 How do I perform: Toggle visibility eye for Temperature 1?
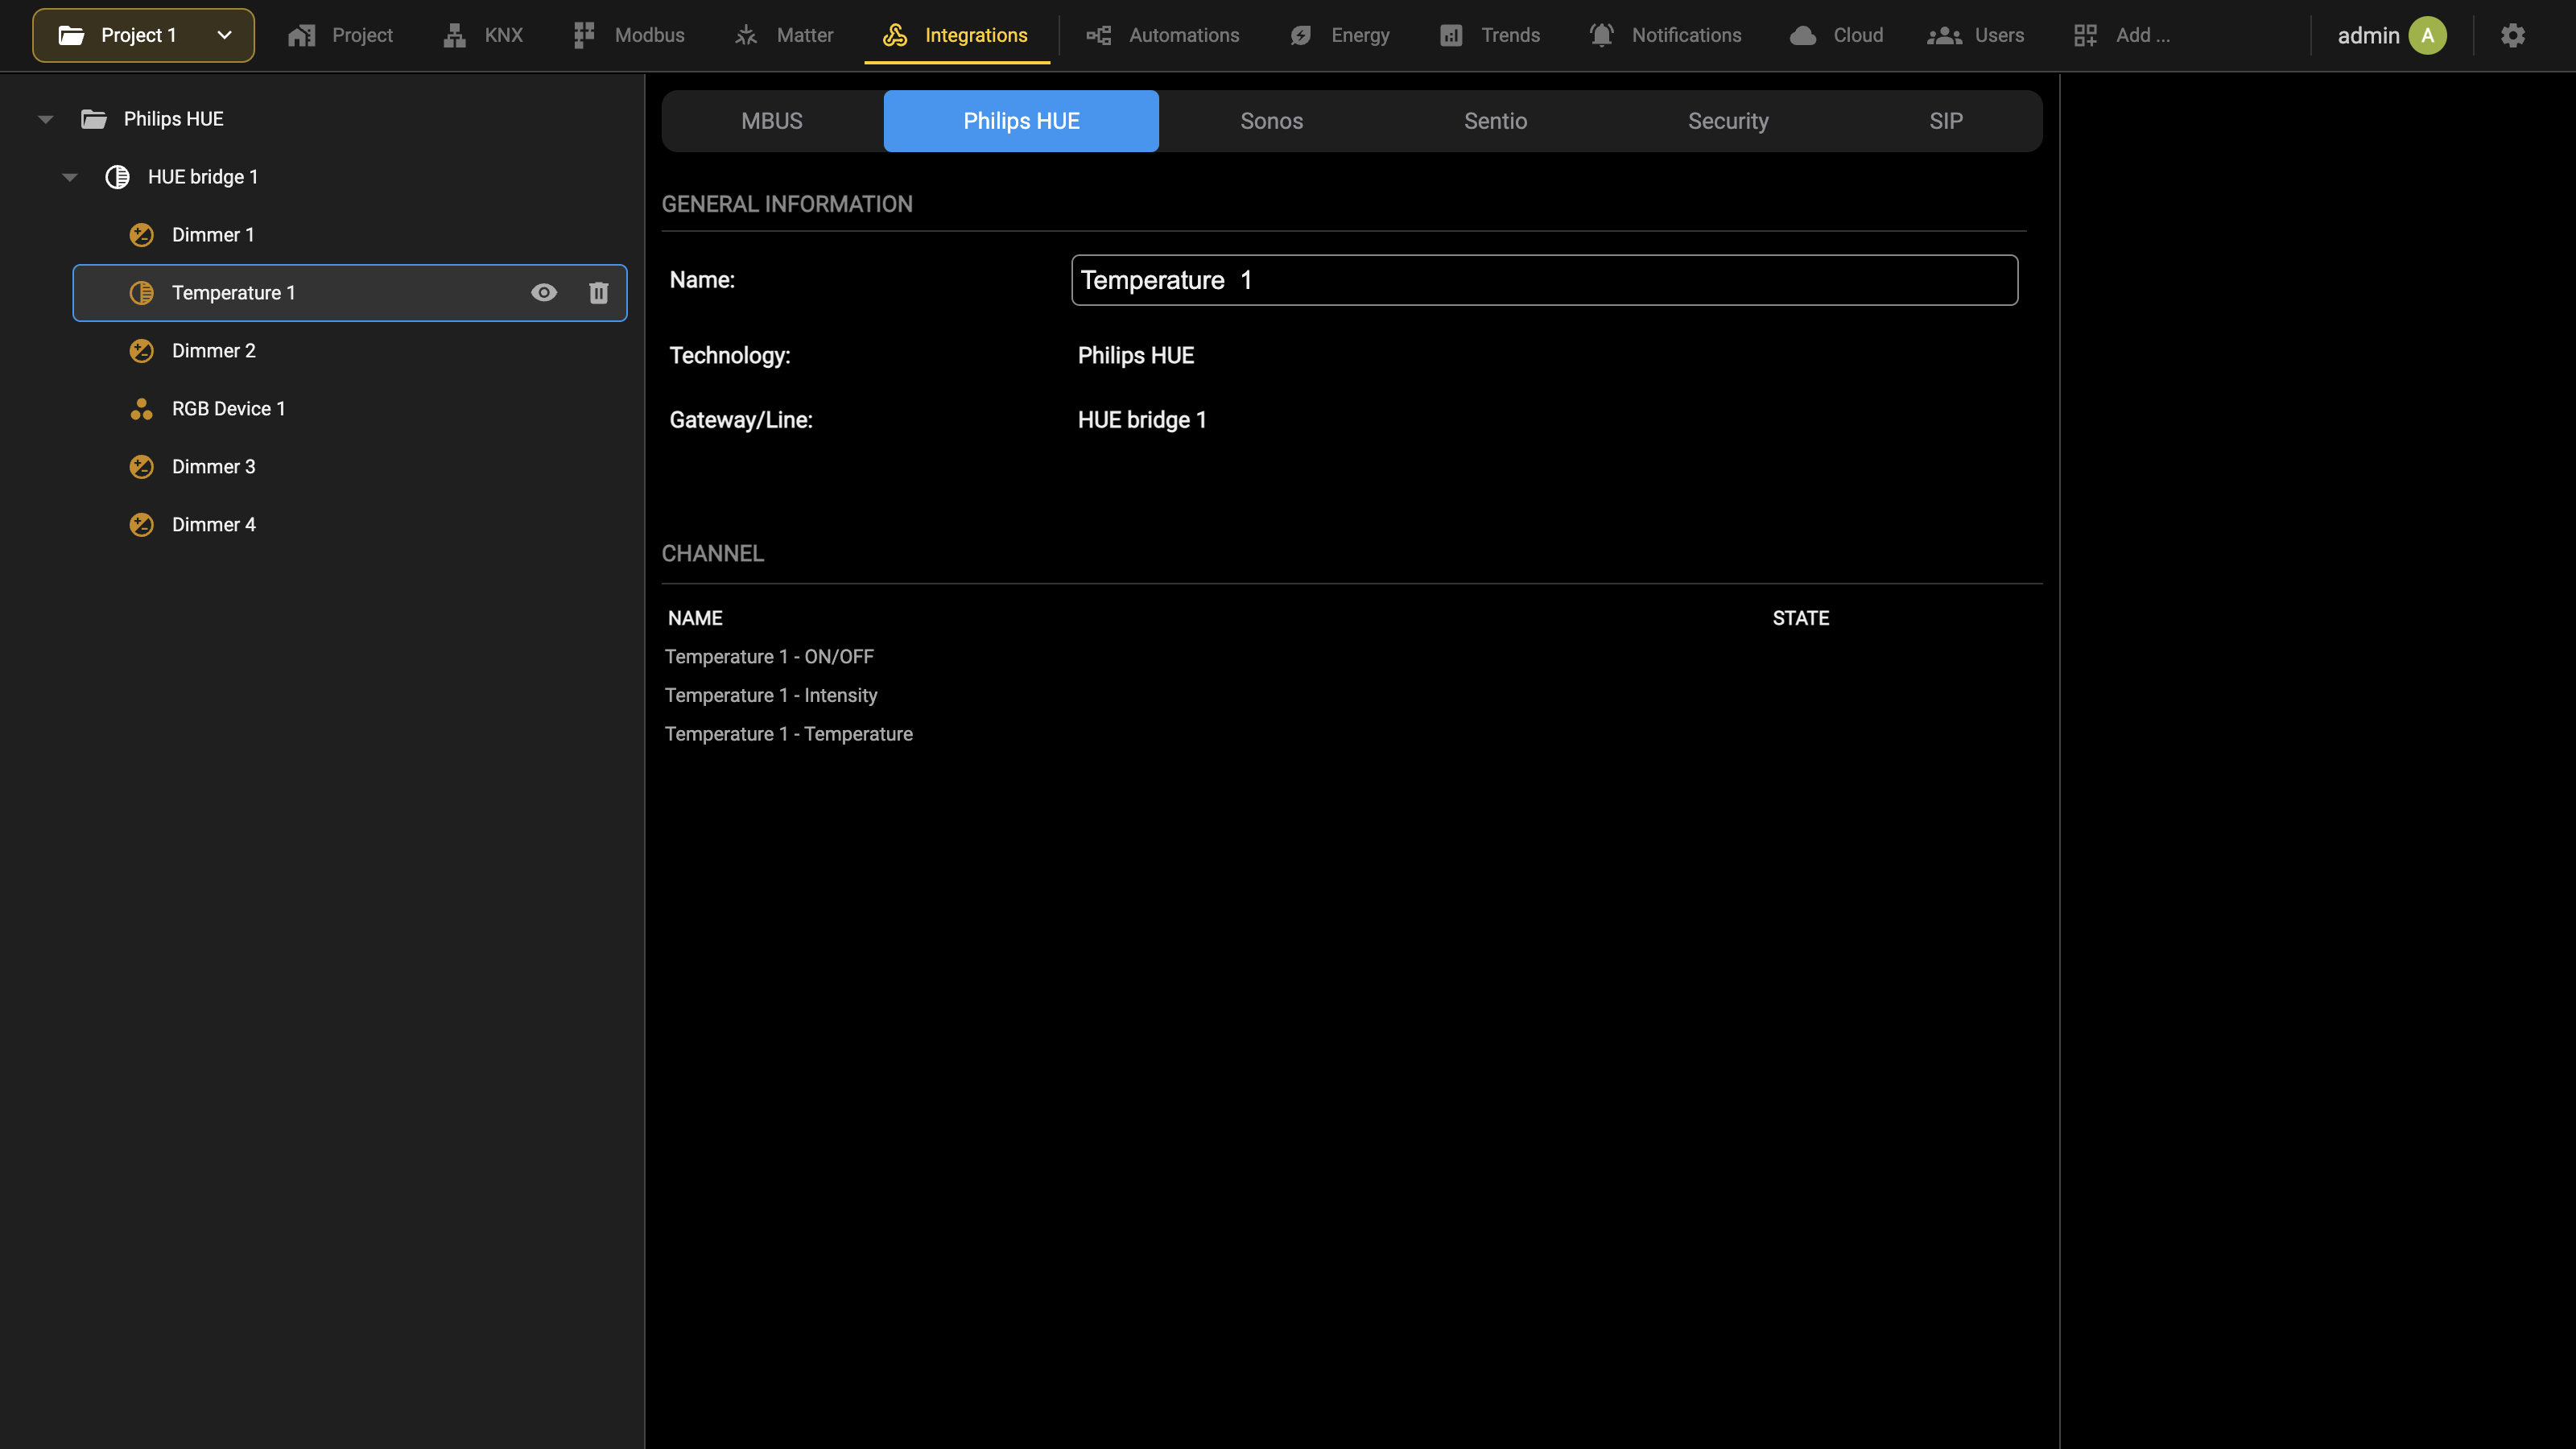(x=544, y=292)
